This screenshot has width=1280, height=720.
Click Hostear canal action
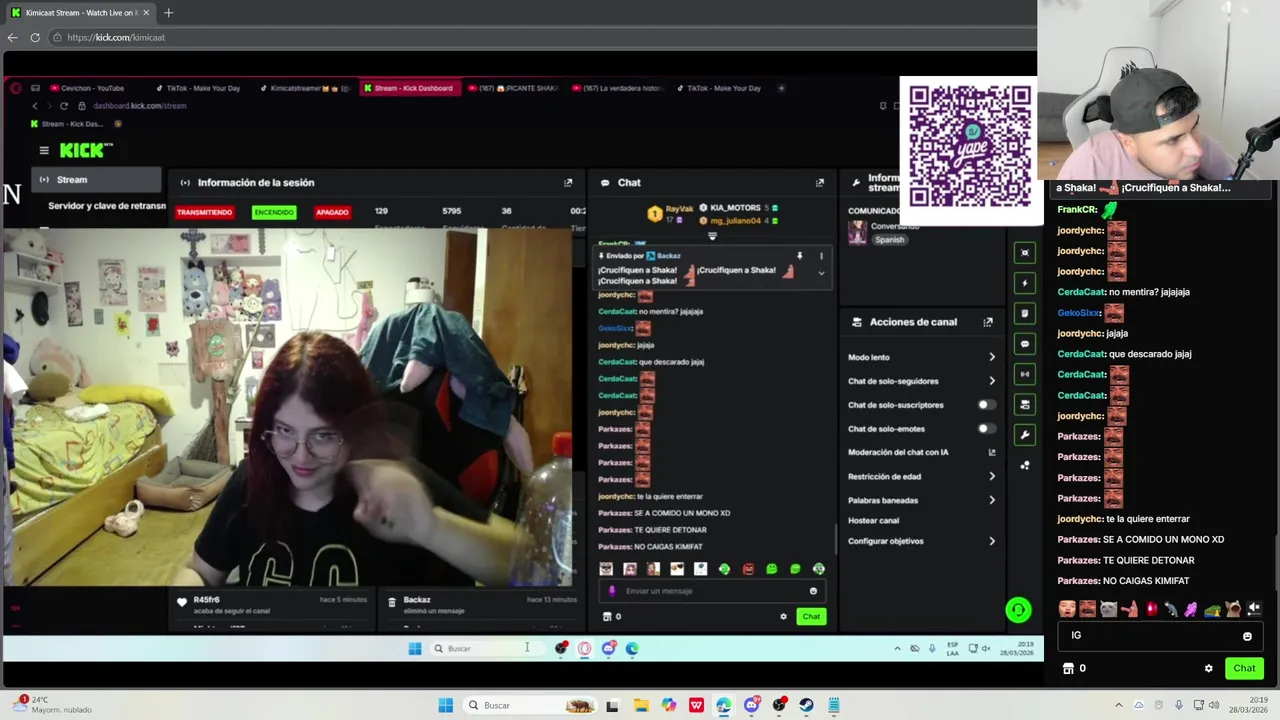coord(873,520)
